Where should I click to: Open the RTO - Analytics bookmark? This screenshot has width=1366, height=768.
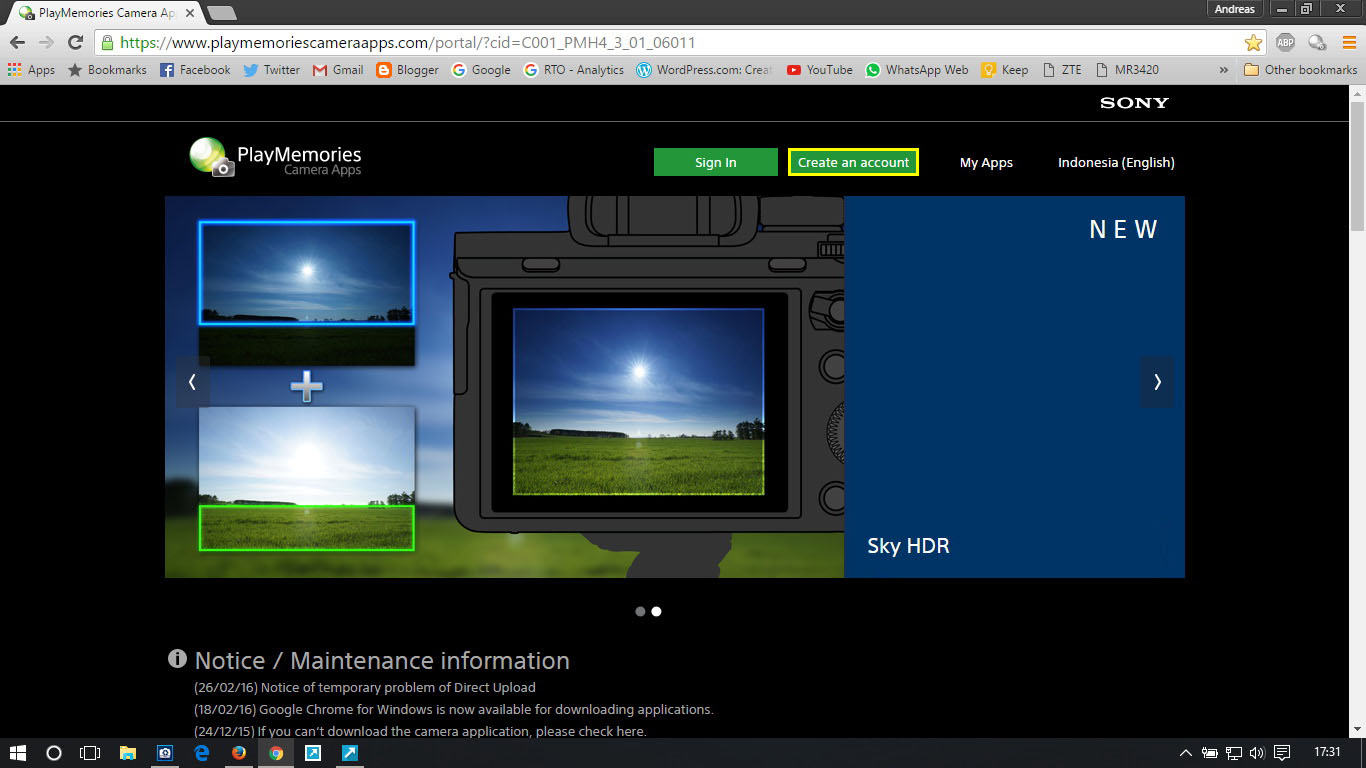pos(574,70)
